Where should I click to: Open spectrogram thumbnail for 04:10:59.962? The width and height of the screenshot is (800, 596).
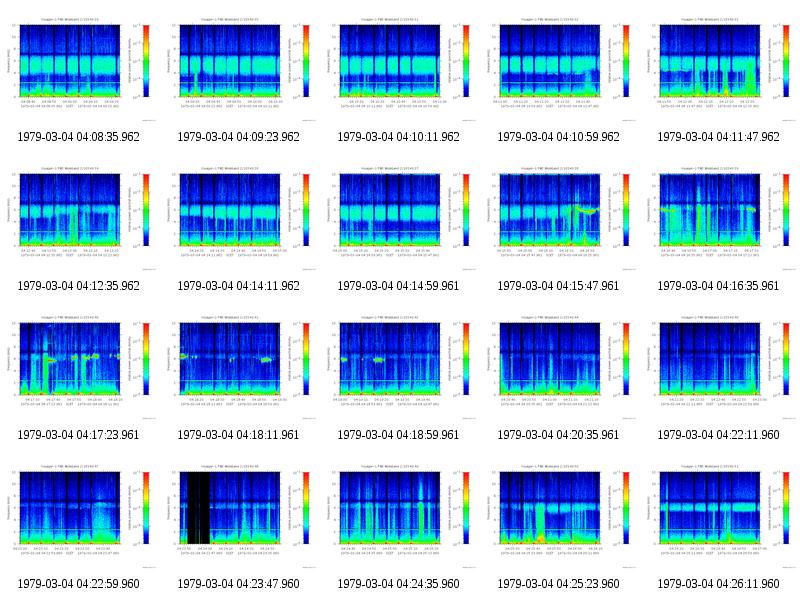(560, 69)
